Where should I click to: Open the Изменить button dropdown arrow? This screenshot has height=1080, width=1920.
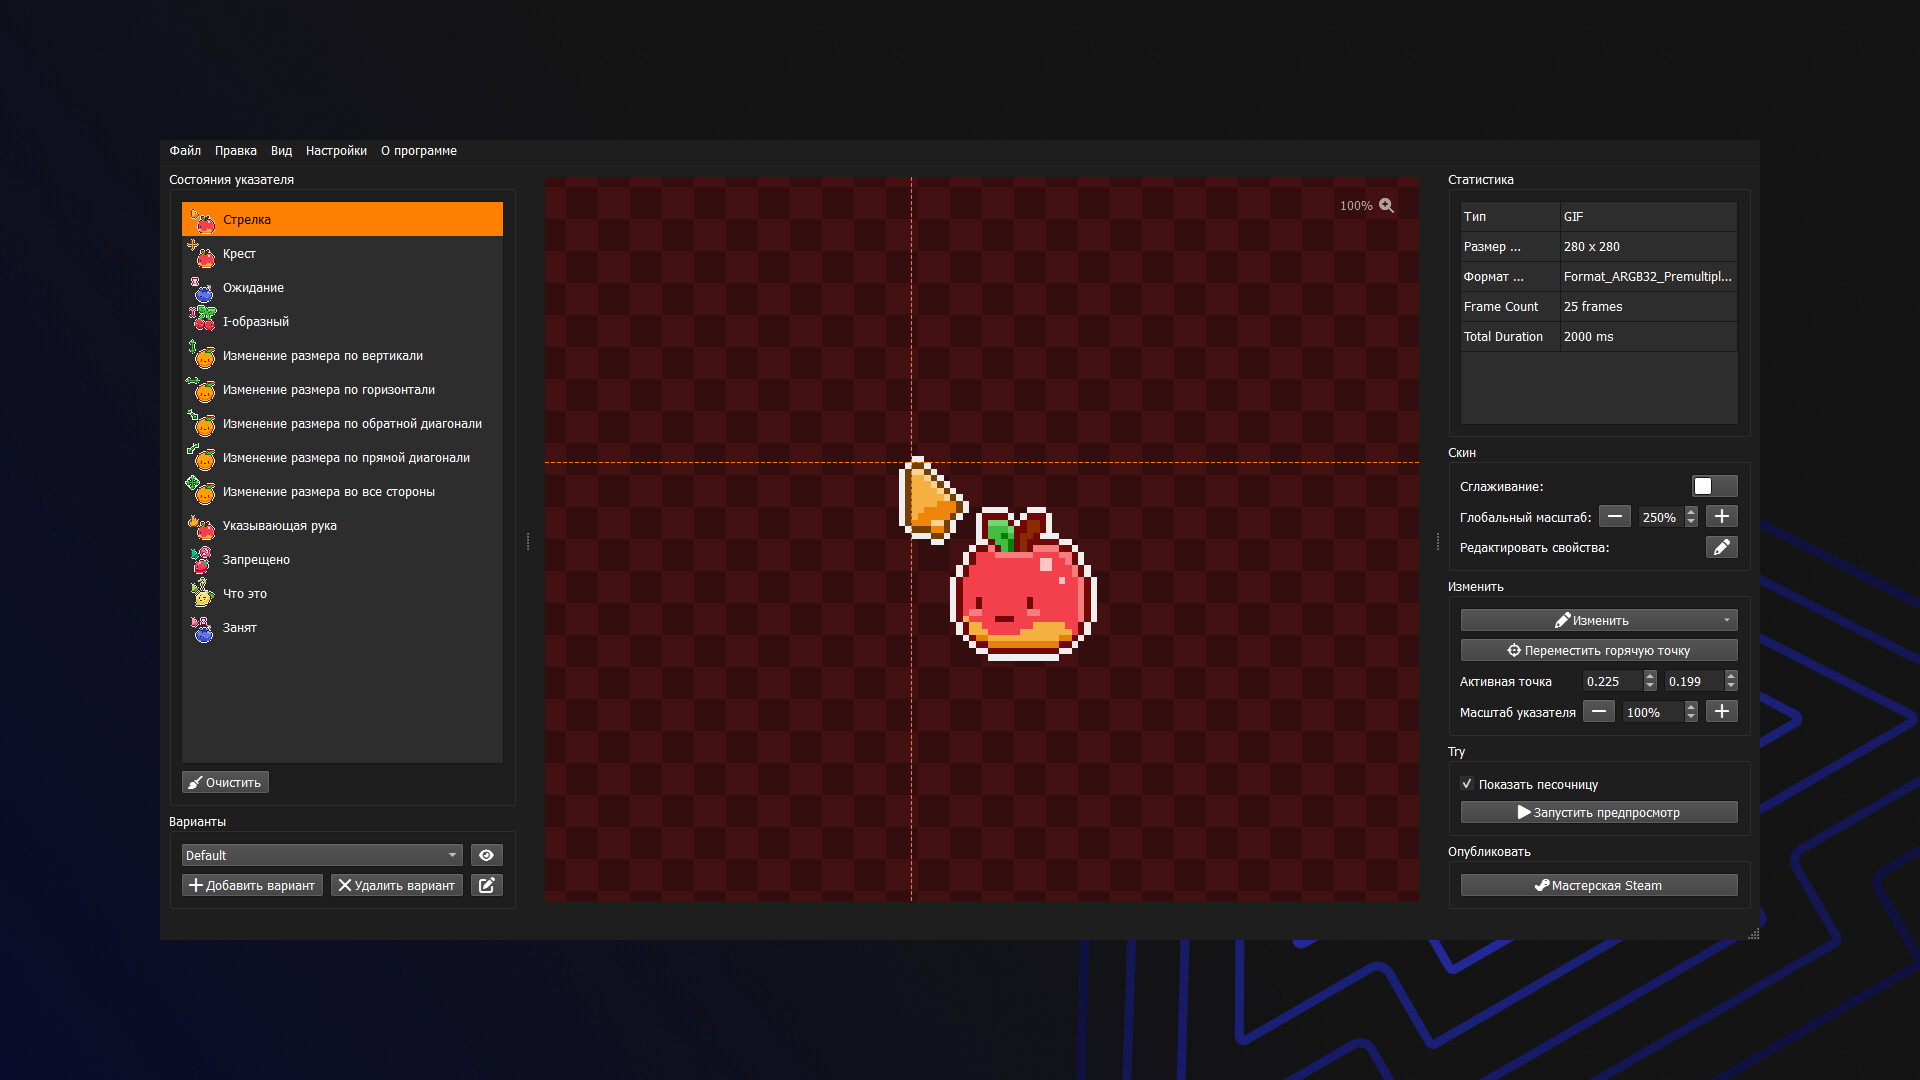pos(1727,620)
